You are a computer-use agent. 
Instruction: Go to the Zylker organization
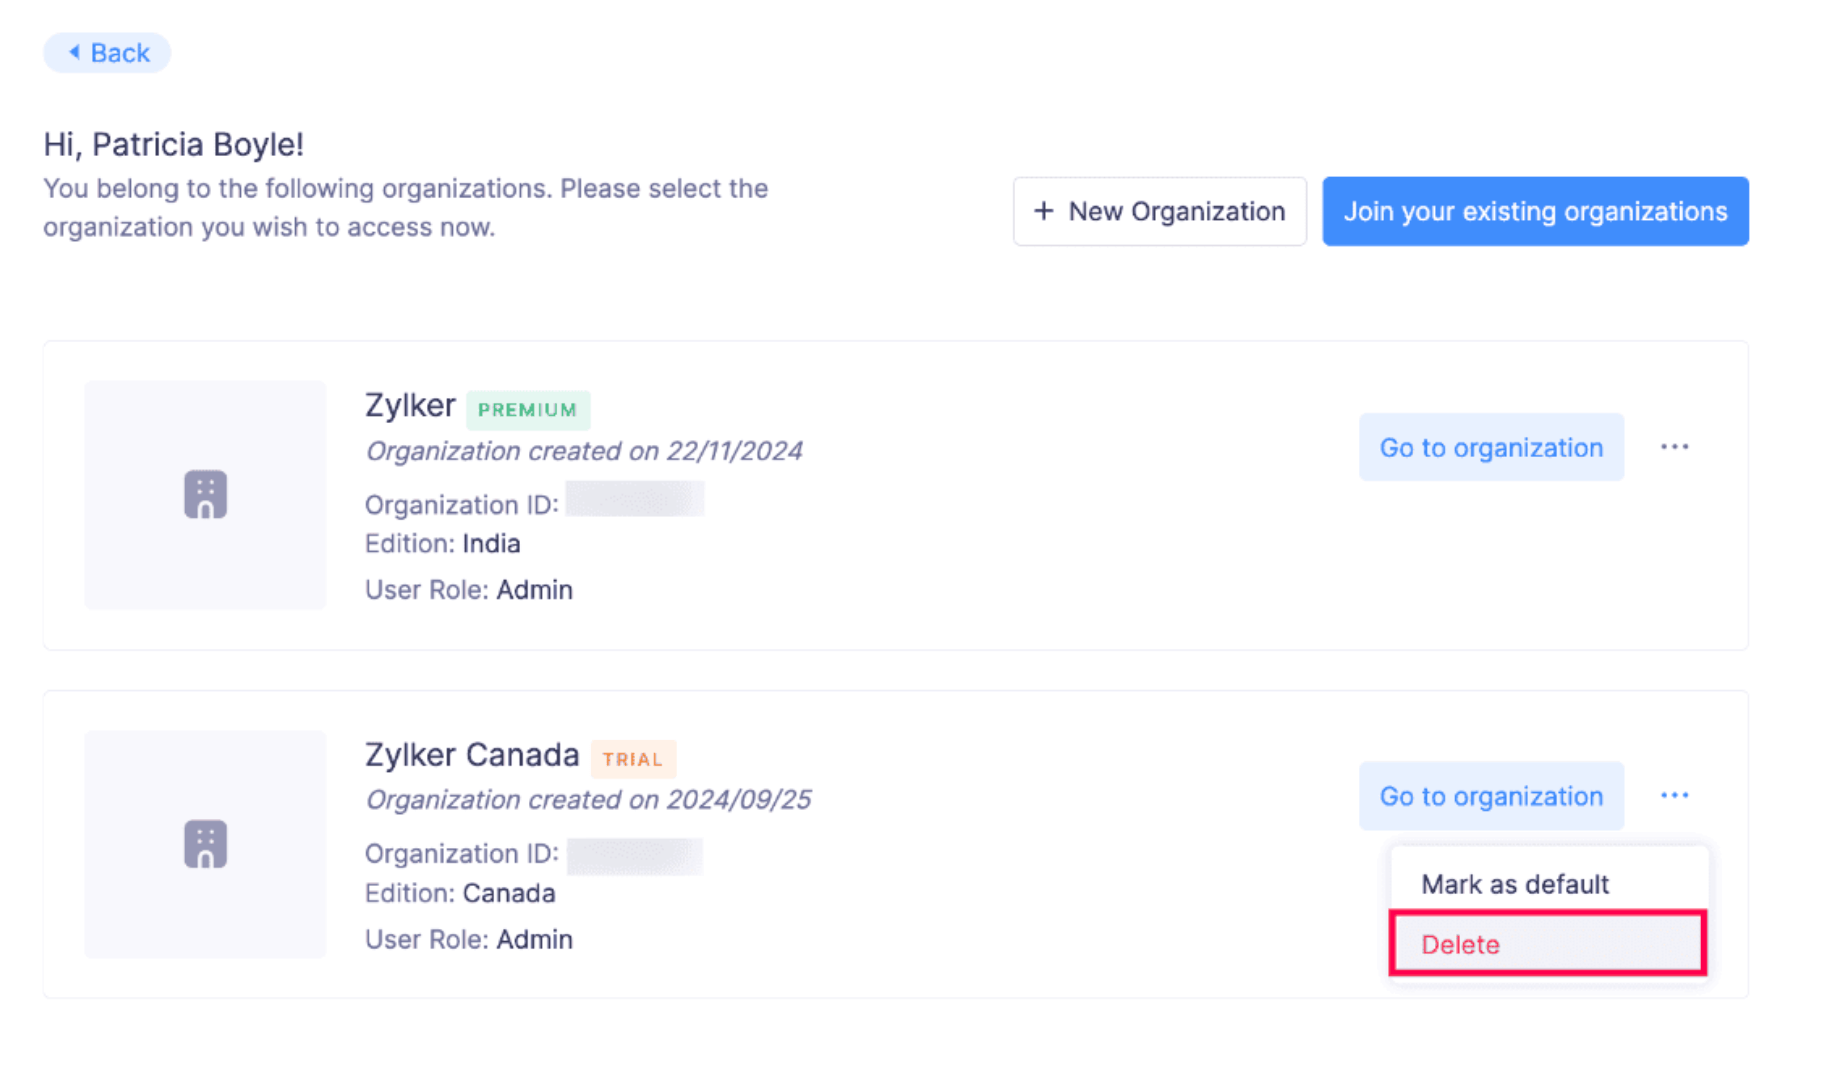[x=1490, y=448]
